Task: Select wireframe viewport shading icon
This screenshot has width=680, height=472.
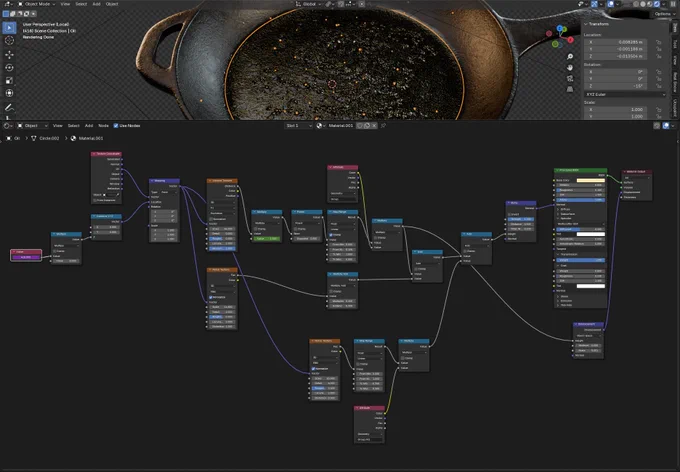Action: 636,4
